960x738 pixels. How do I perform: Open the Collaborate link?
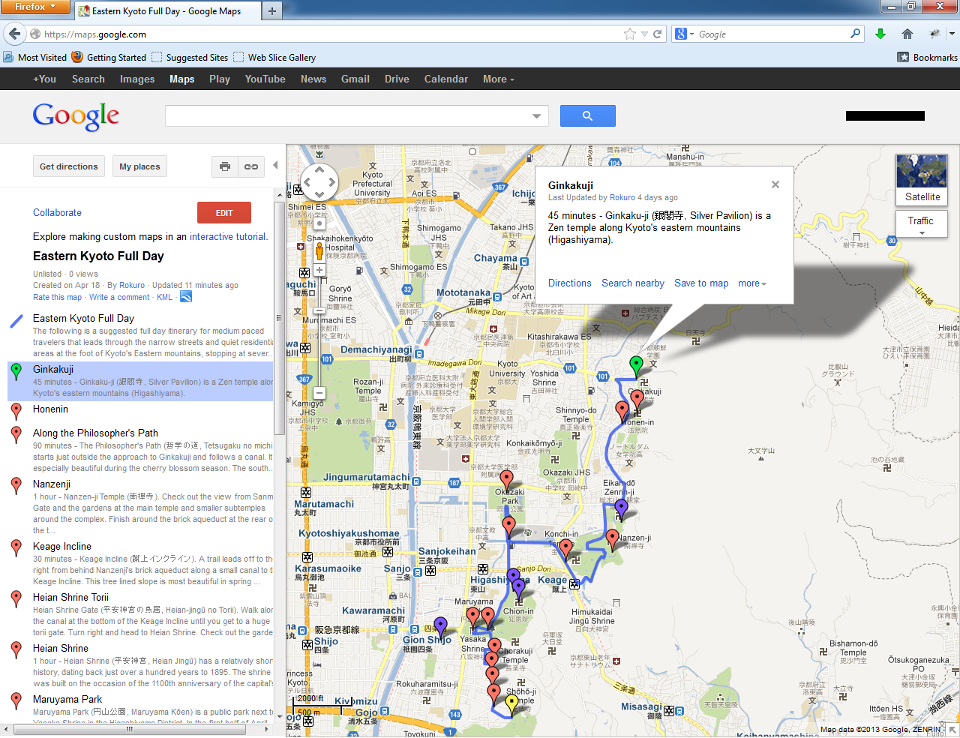[x=57, y=213]
